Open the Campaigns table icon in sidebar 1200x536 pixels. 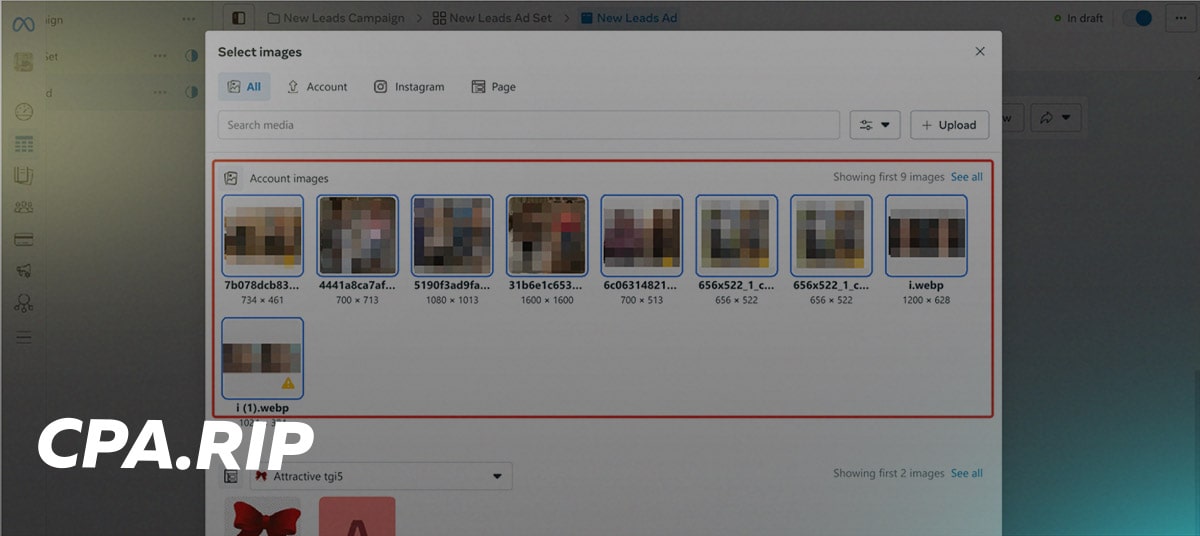24,145
